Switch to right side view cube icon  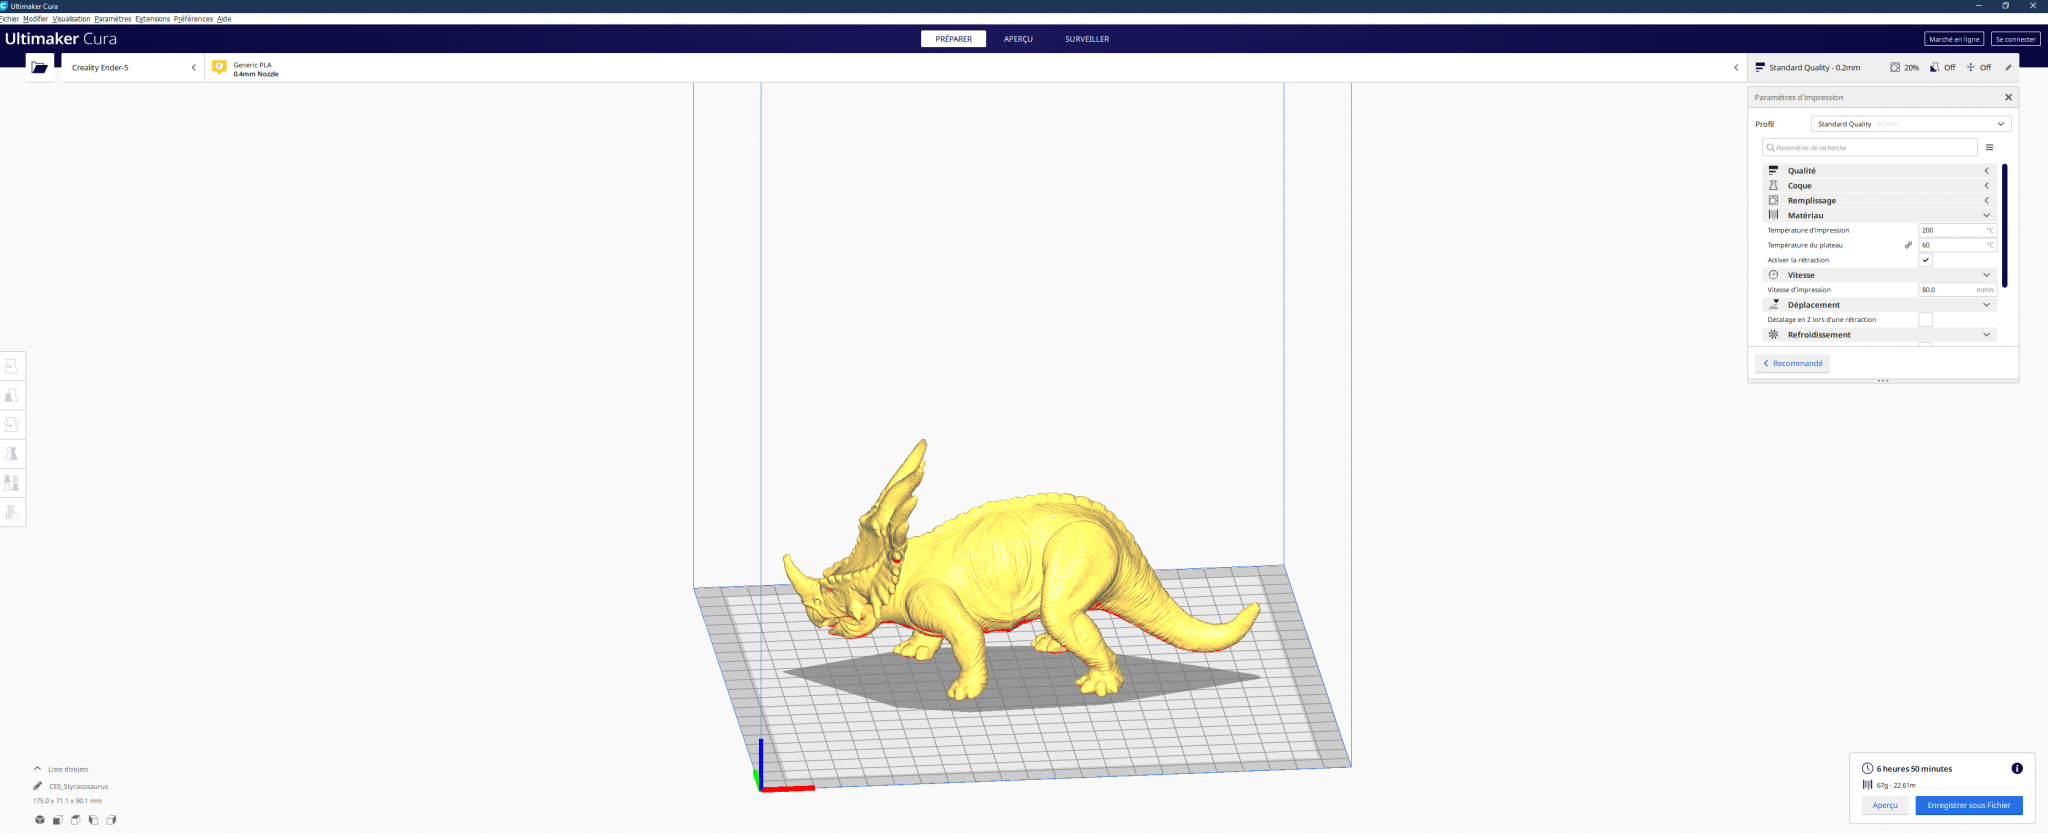tap(112, 820)
